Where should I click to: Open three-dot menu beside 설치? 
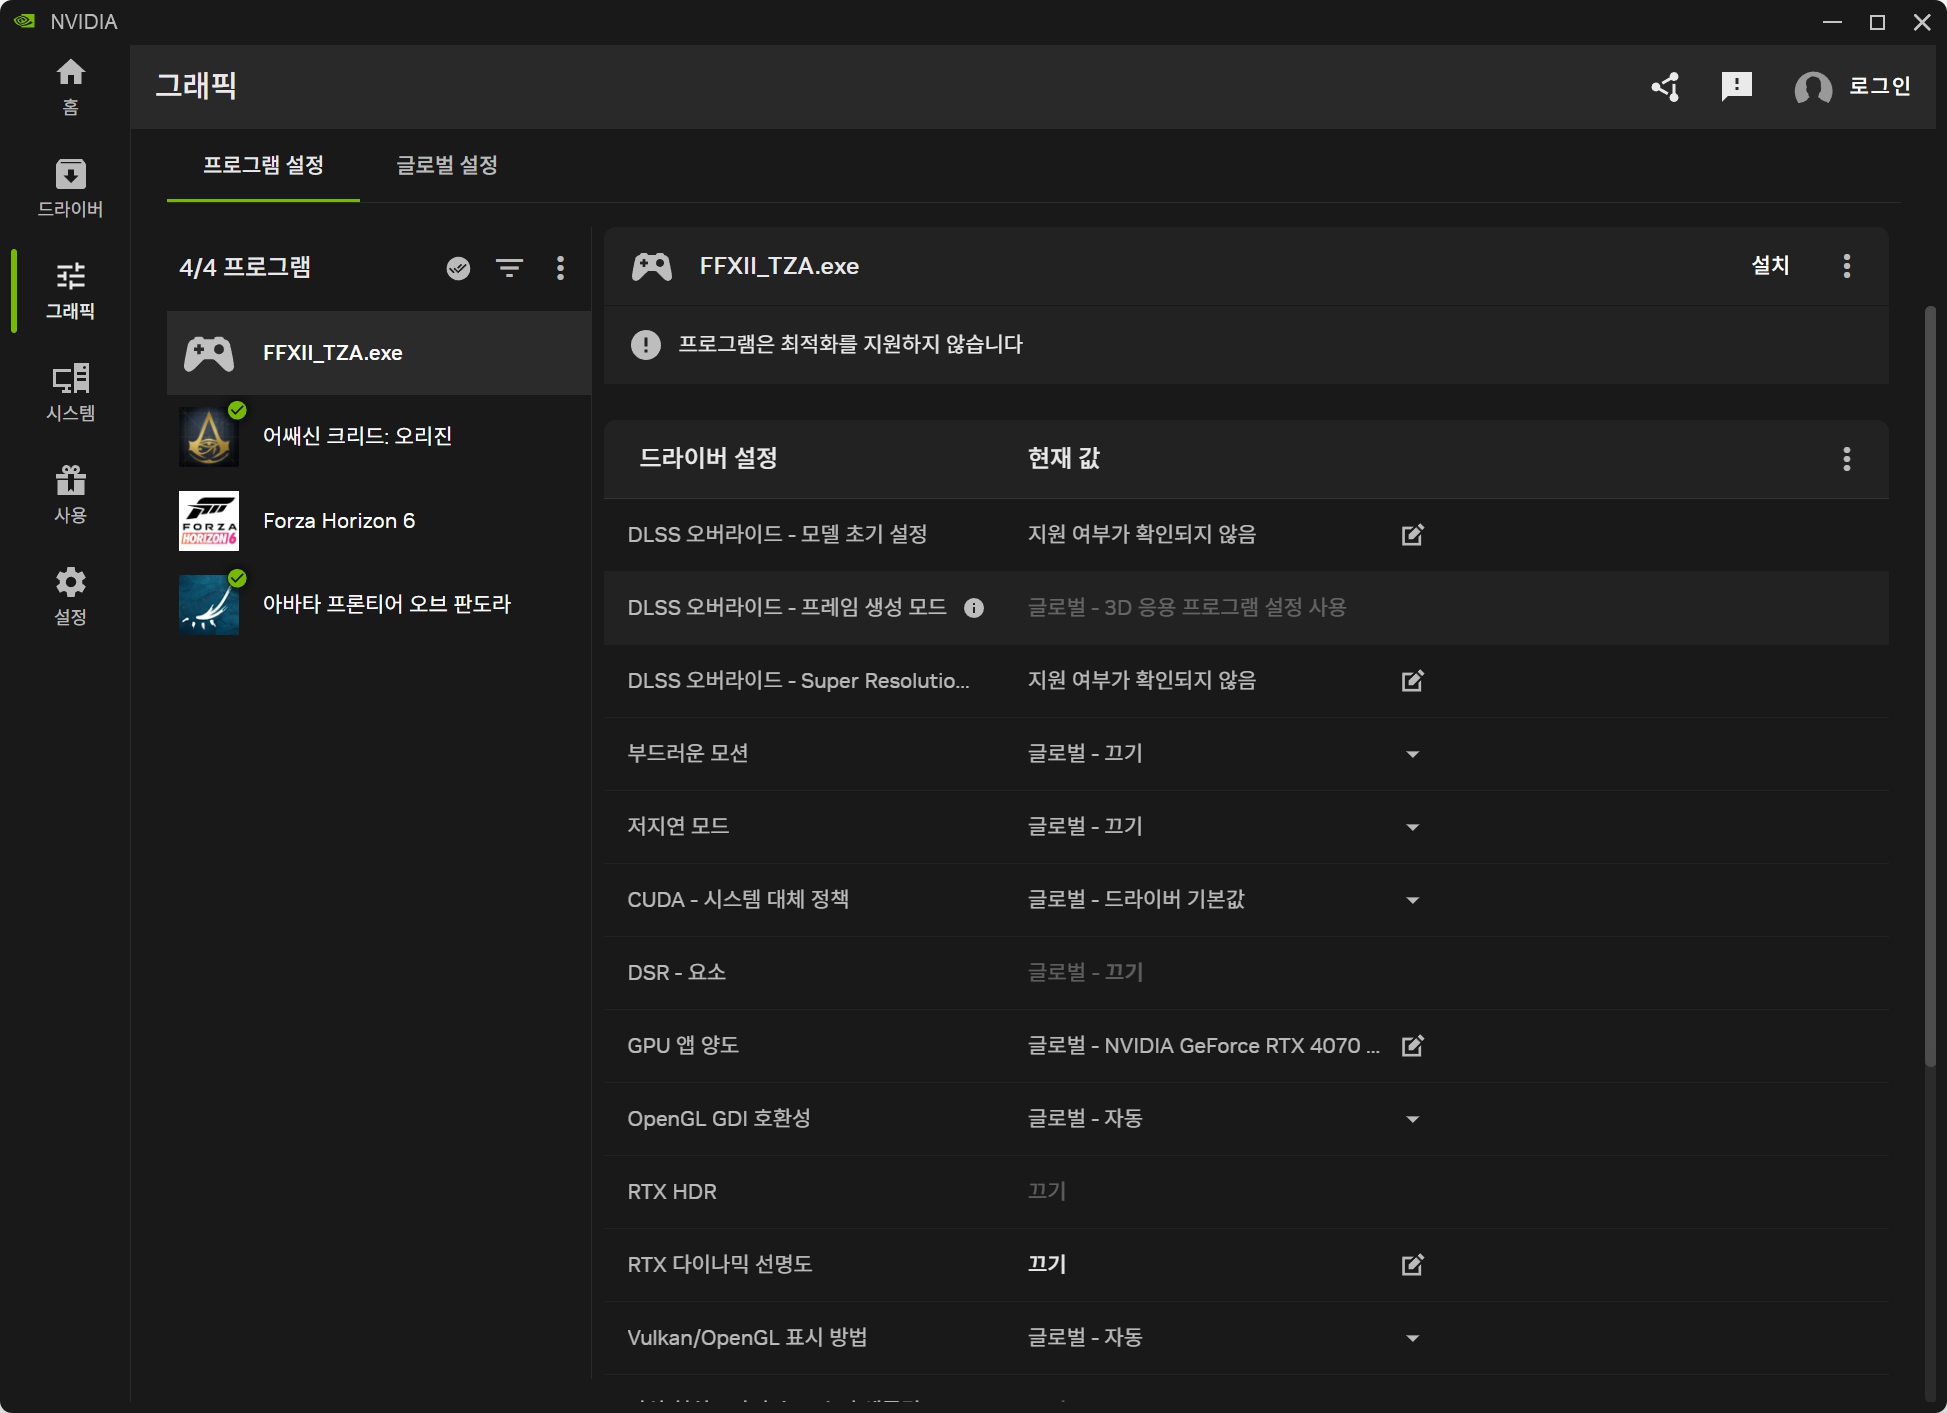point(1847,266)
